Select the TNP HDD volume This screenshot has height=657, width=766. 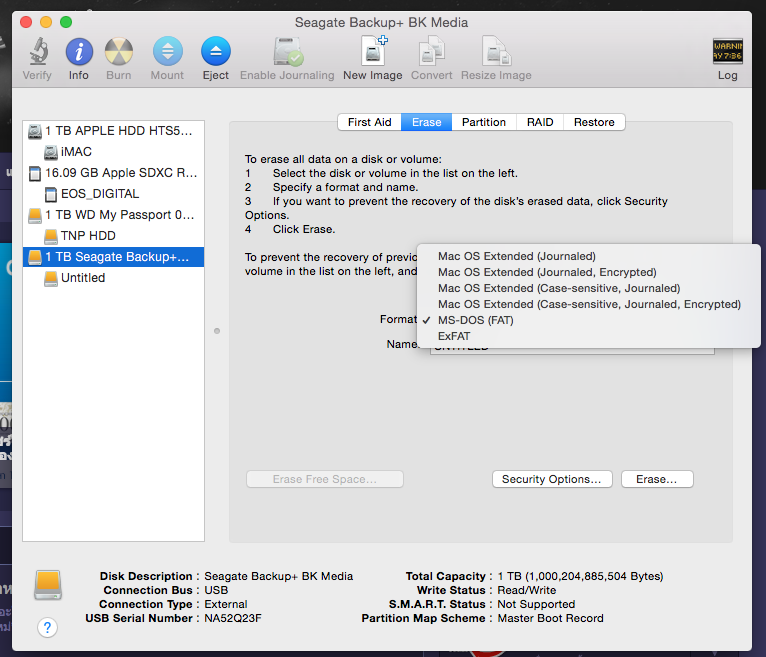(x=113, y=236)
